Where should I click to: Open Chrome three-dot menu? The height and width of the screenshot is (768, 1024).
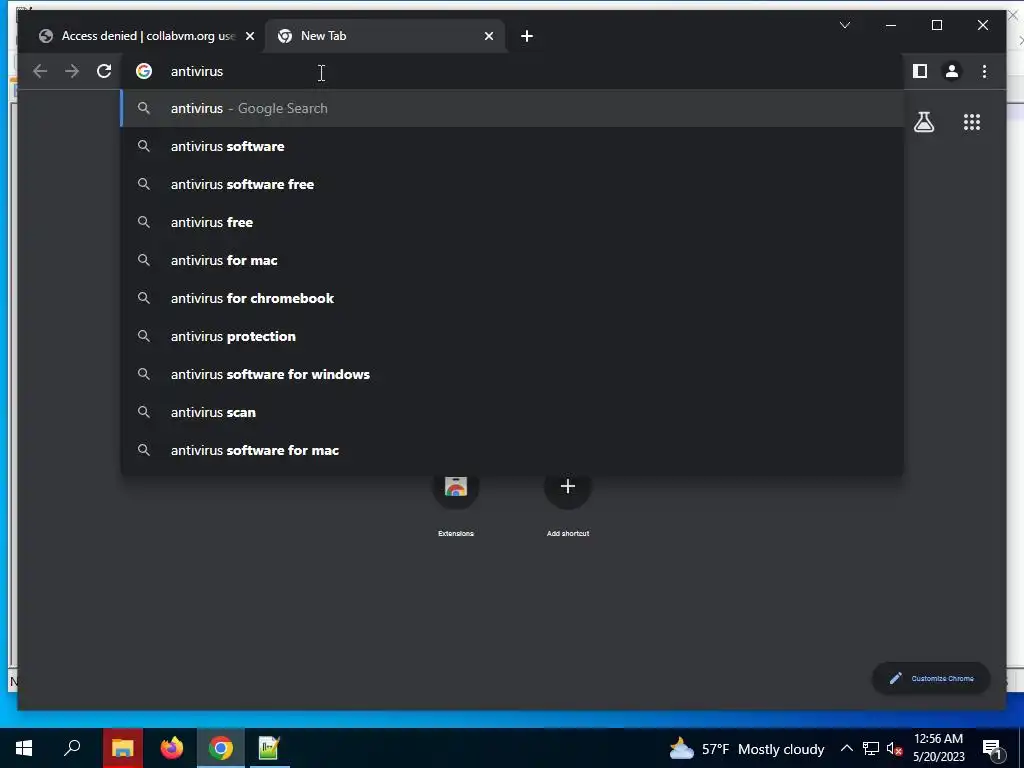pyautogui.click(x=984, y=71)
